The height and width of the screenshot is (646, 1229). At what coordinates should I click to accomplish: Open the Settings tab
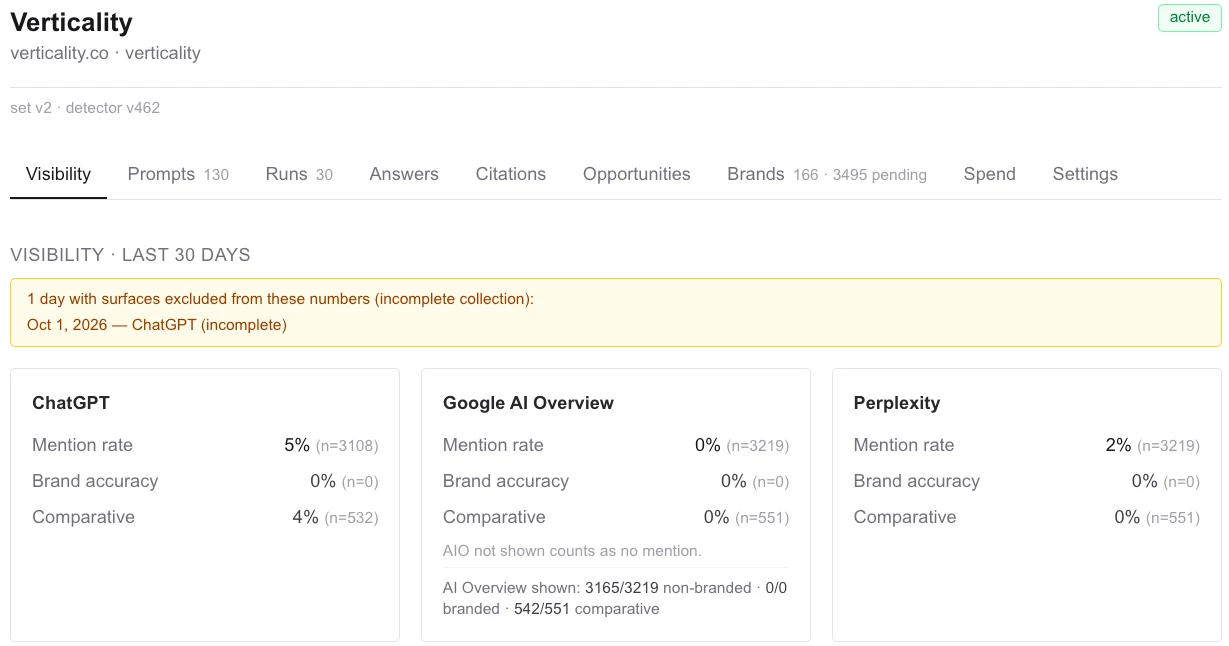(x=1085, y=174)
